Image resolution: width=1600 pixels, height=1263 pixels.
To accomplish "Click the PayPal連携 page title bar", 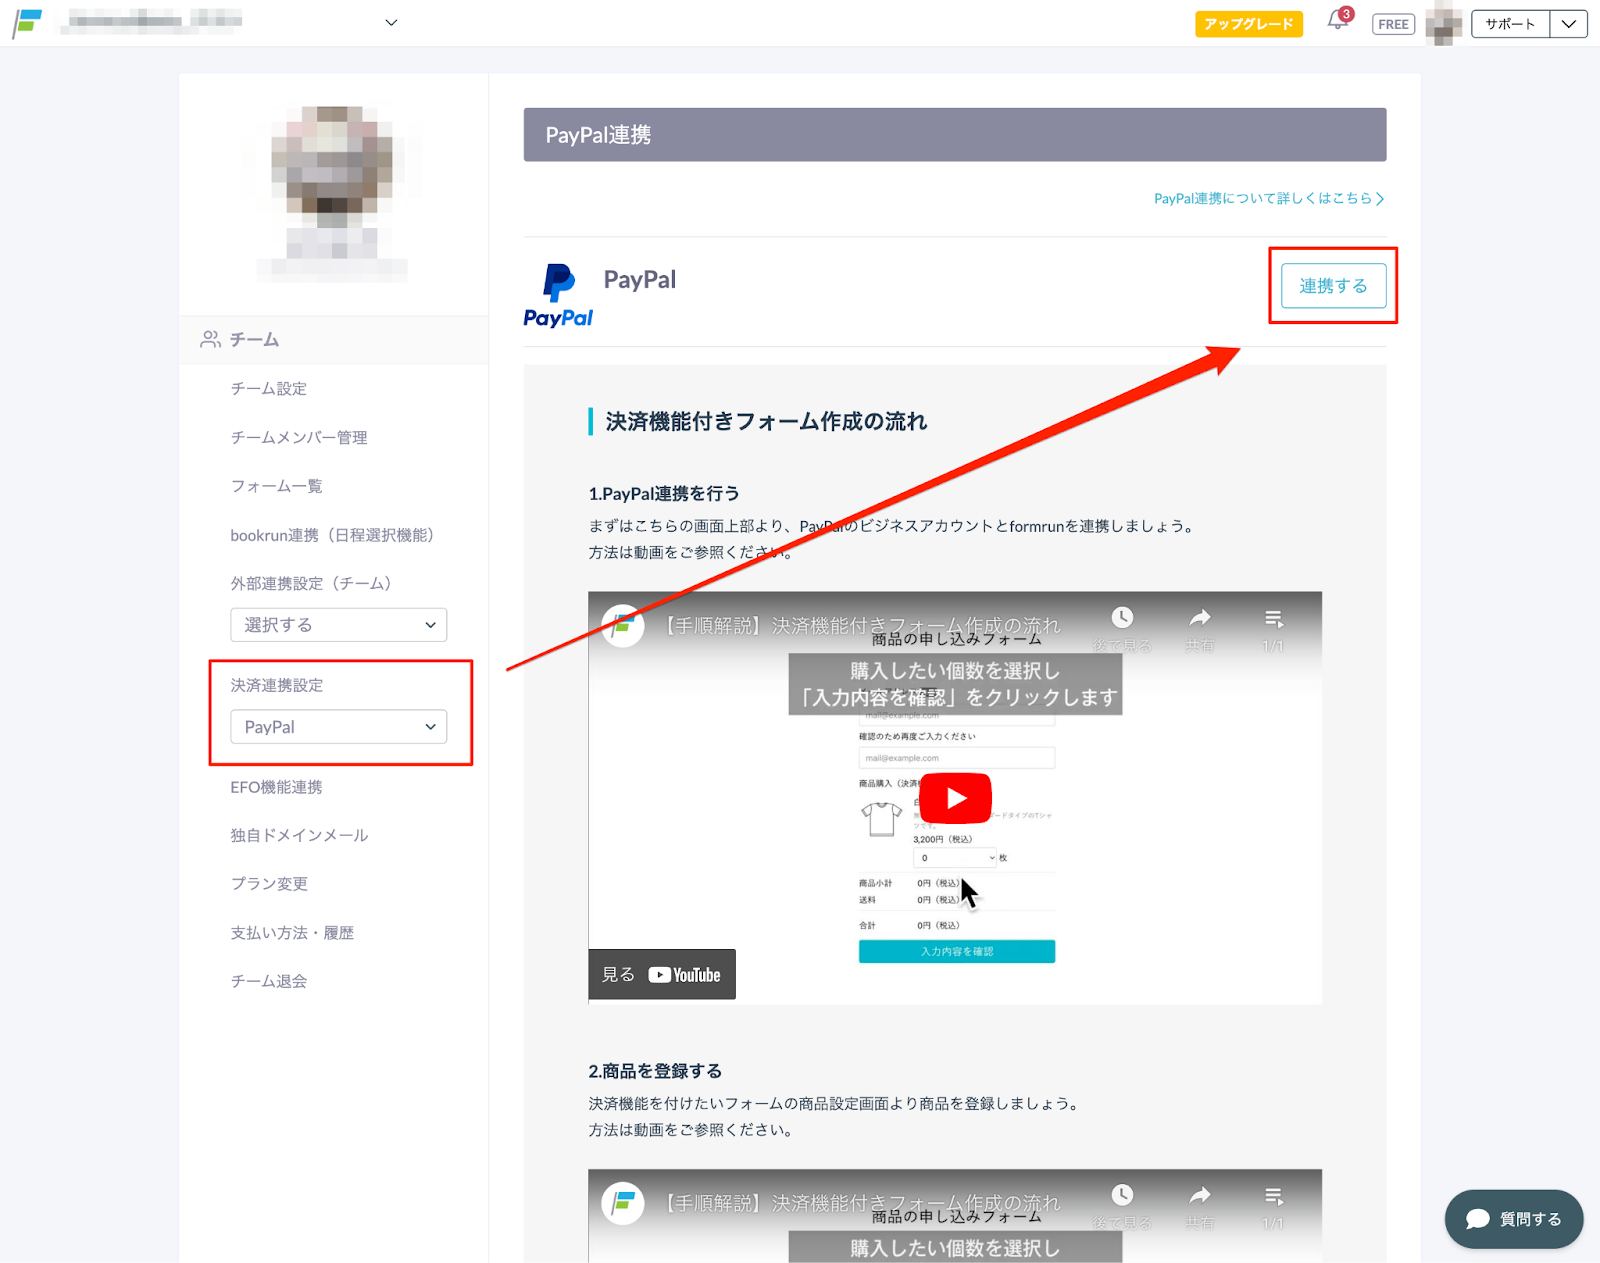I will (954, 135).
